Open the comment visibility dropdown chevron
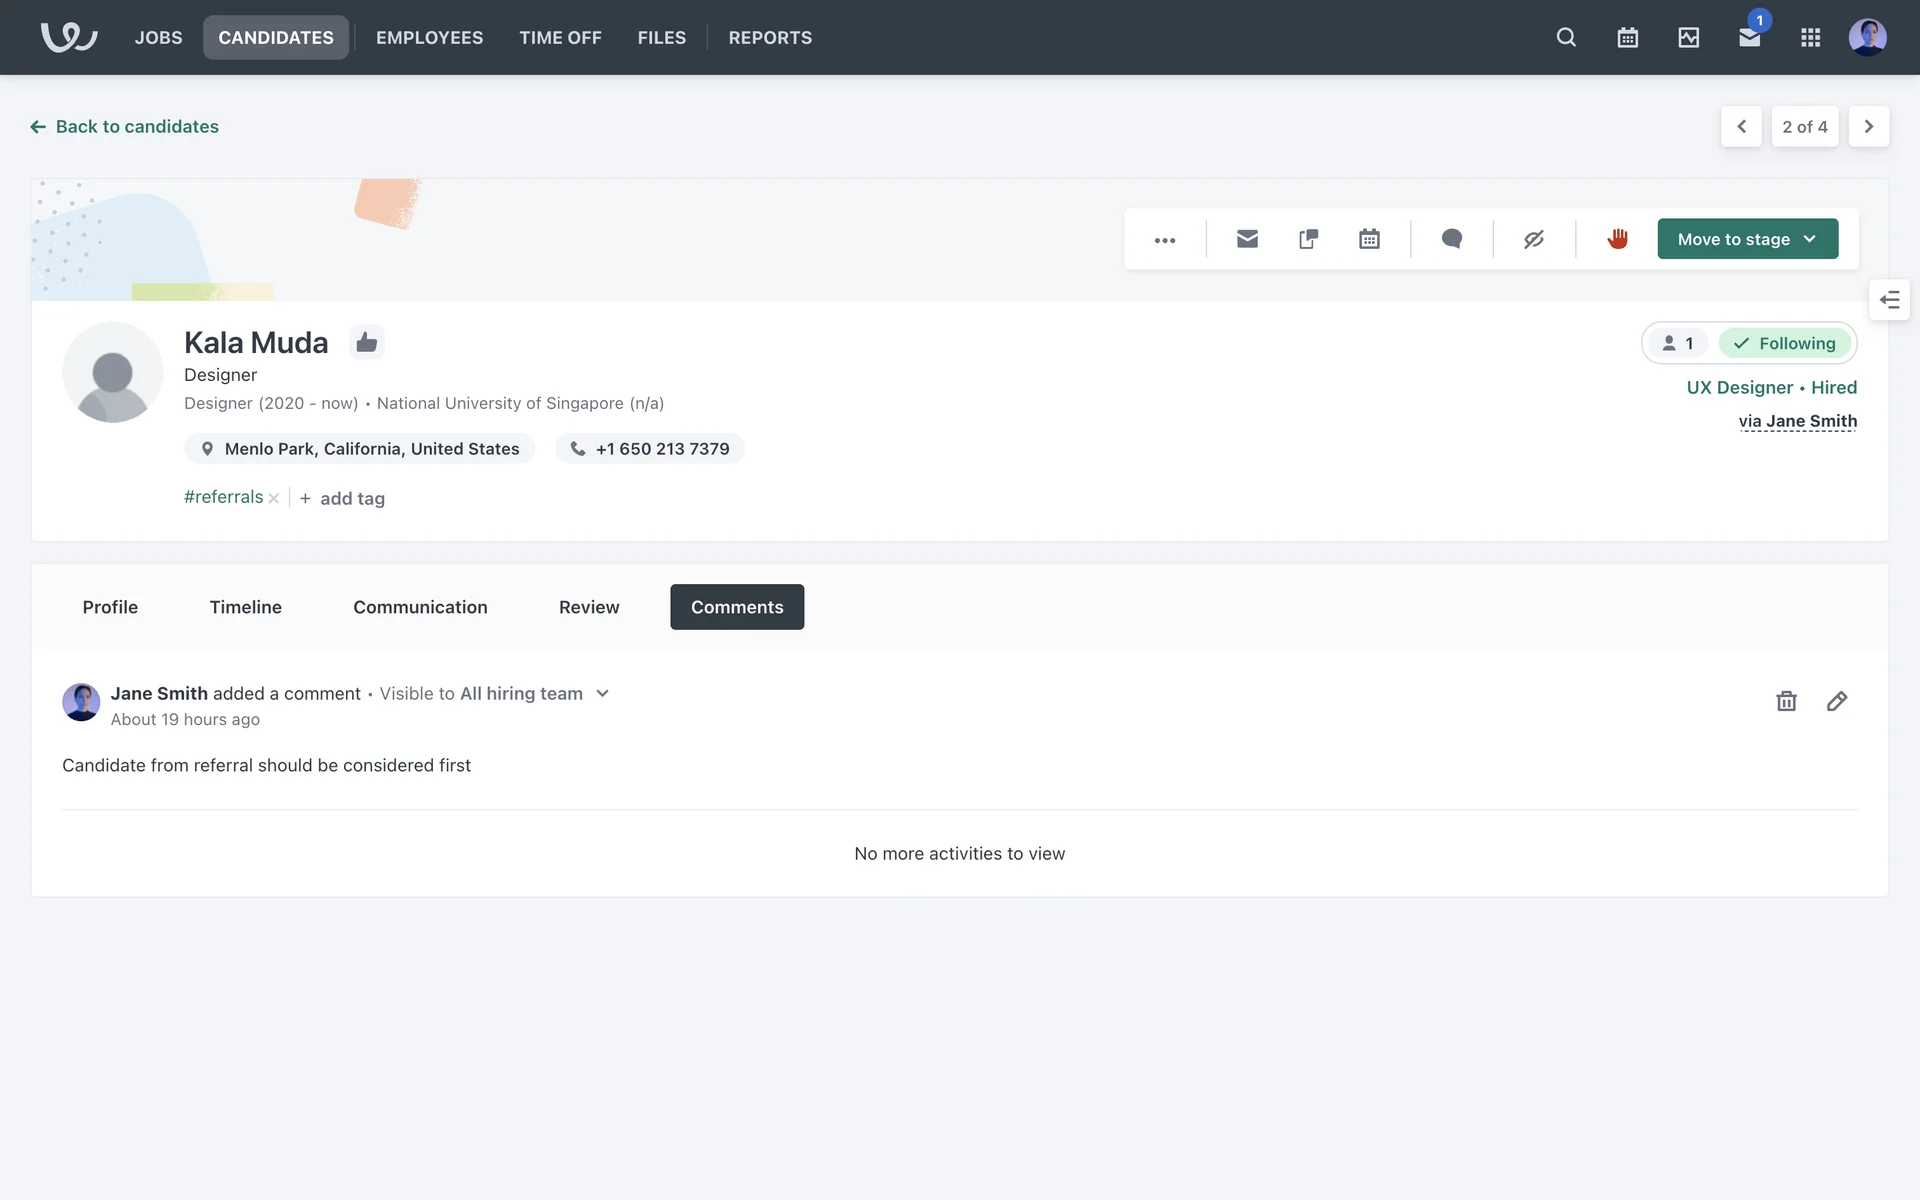1920x1200 pixels. (602, 693)
